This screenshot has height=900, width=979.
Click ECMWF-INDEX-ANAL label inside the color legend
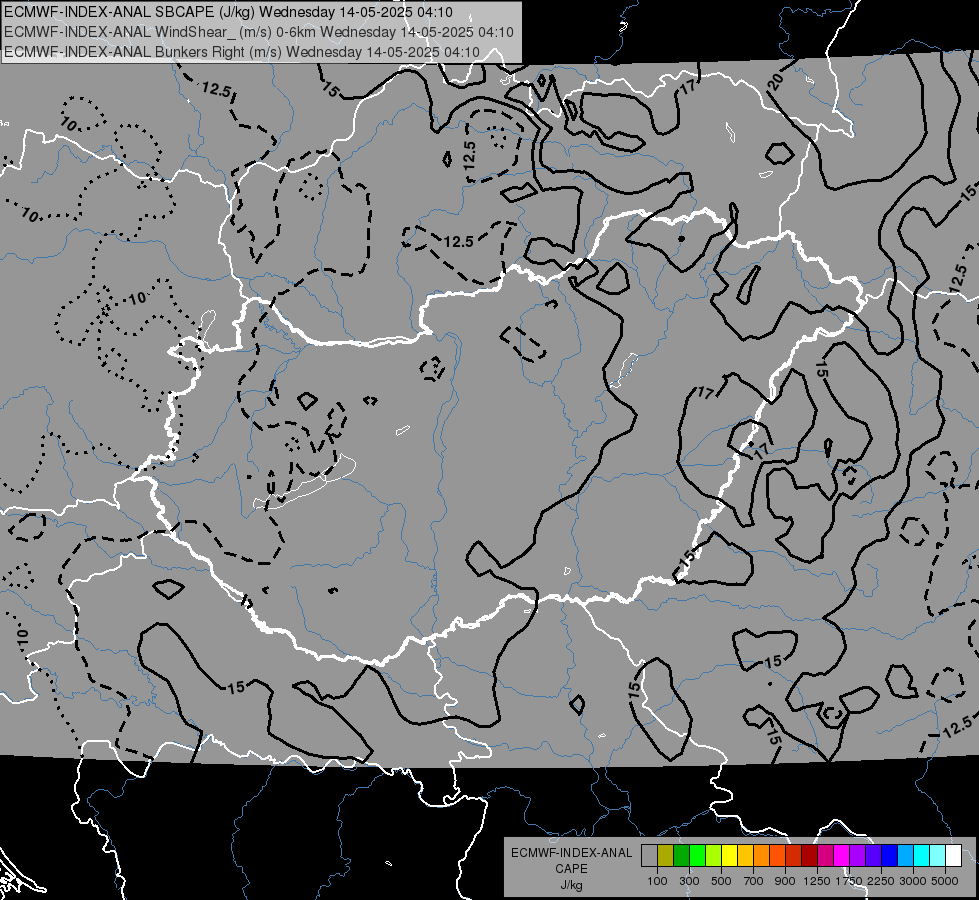(x=571, y=853)
